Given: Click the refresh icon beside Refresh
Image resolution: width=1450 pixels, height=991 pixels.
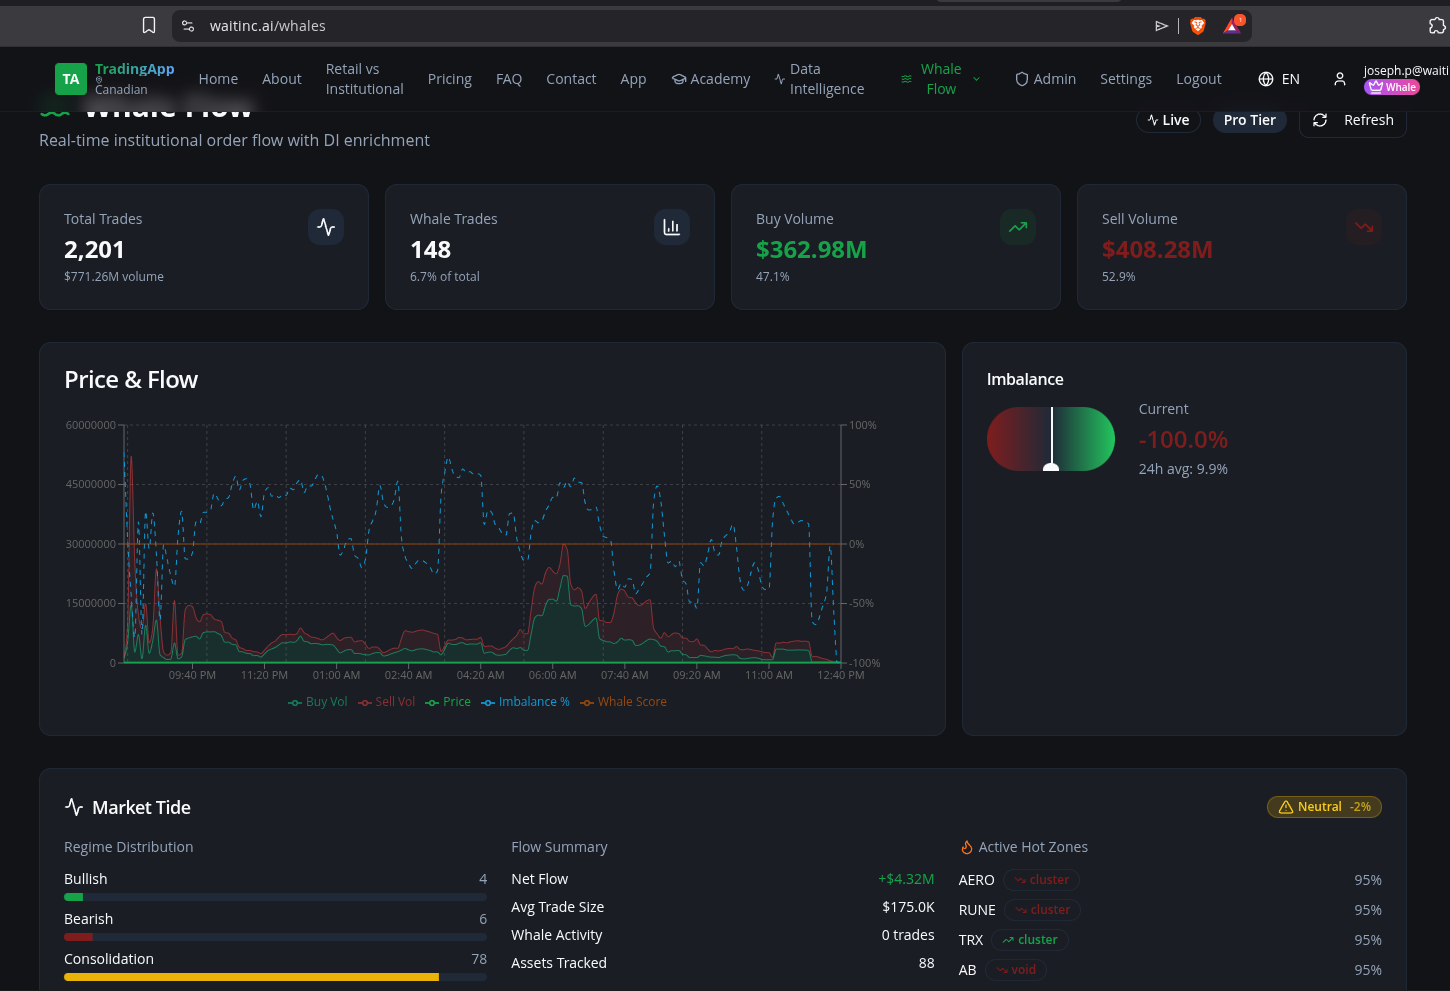Looking at the screenshot, I should pos(1320,119).
